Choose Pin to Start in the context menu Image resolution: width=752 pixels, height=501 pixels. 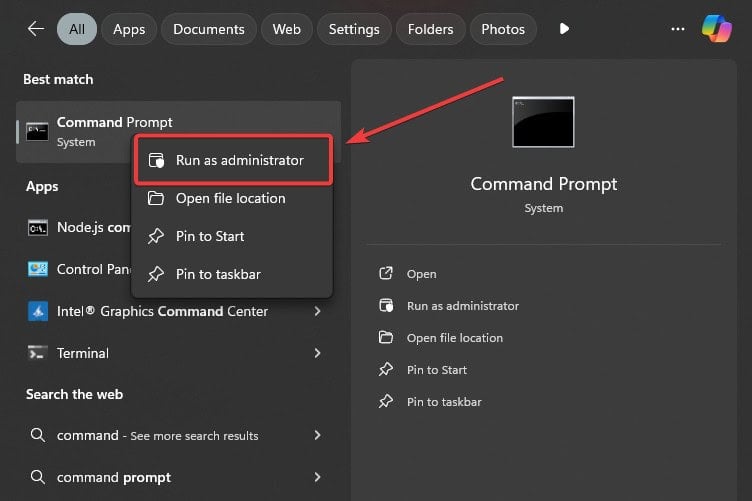click(x=232, y=236)
